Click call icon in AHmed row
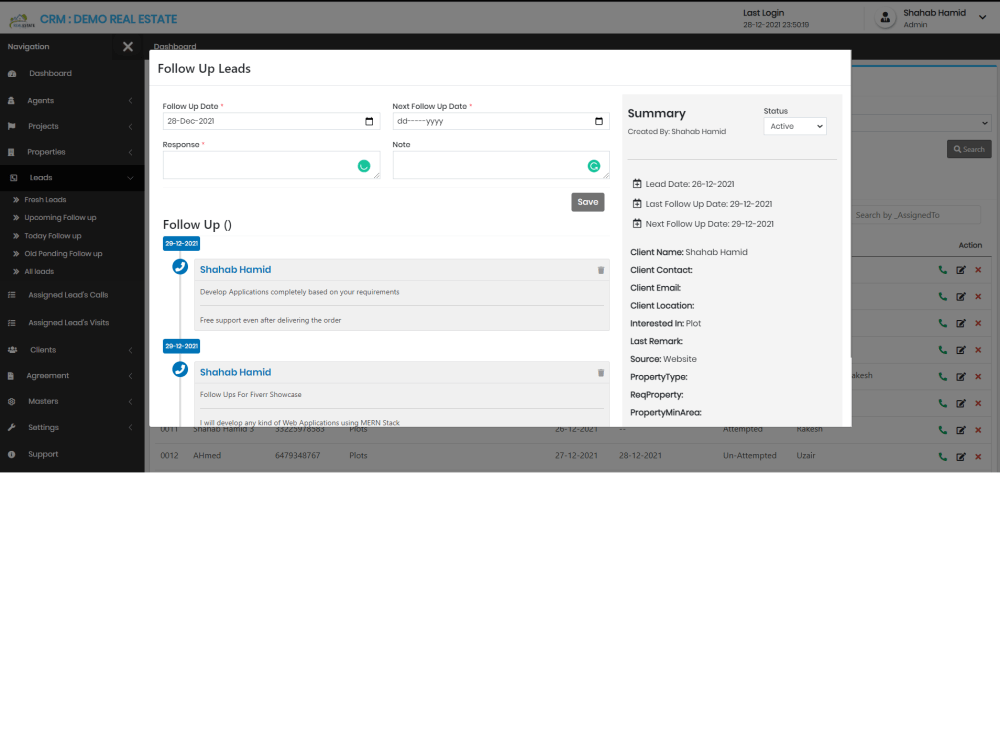The height and width of the screenshot is (750, 1000). click(943, 457)
